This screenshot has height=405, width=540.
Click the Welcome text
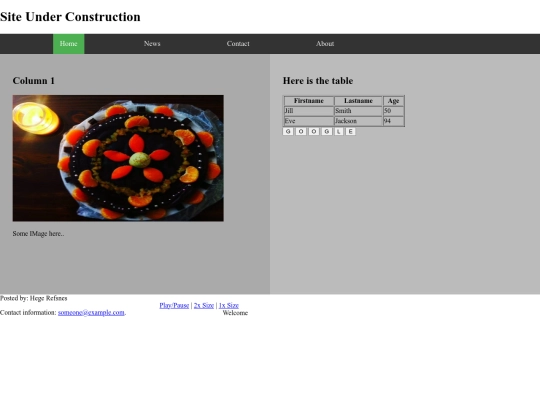(235, 313)
